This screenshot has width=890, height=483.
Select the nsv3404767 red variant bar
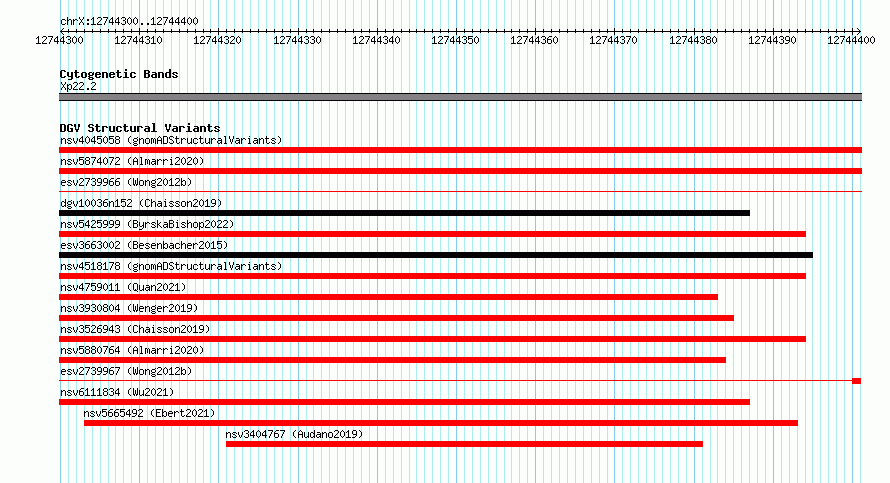pyautogui.click(x=464, y=444)
